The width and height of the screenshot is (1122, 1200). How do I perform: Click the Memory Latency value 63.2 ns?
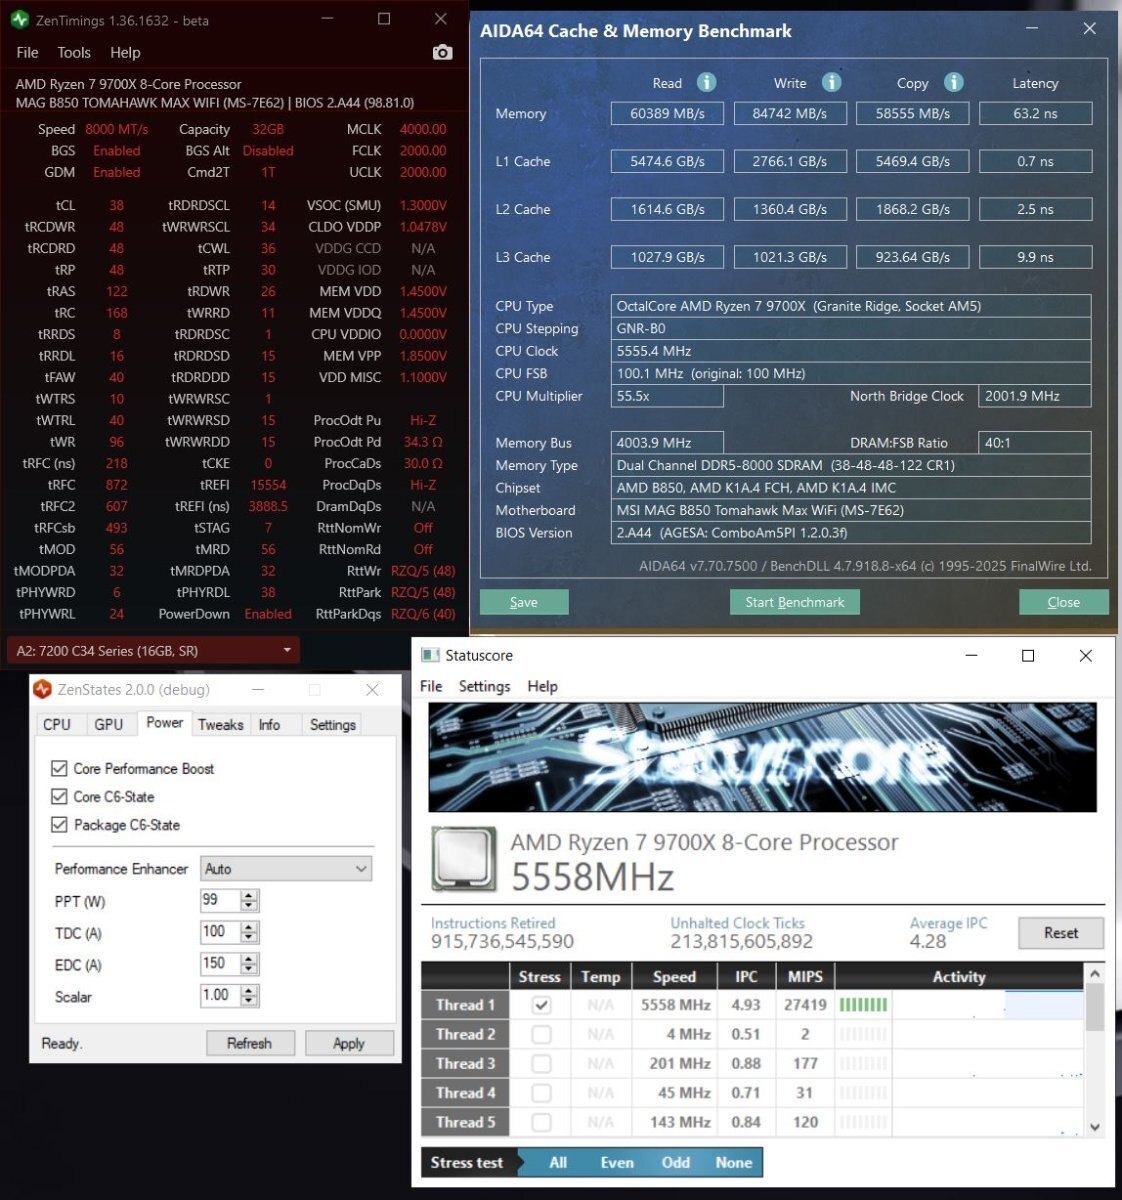[1035, 113]
